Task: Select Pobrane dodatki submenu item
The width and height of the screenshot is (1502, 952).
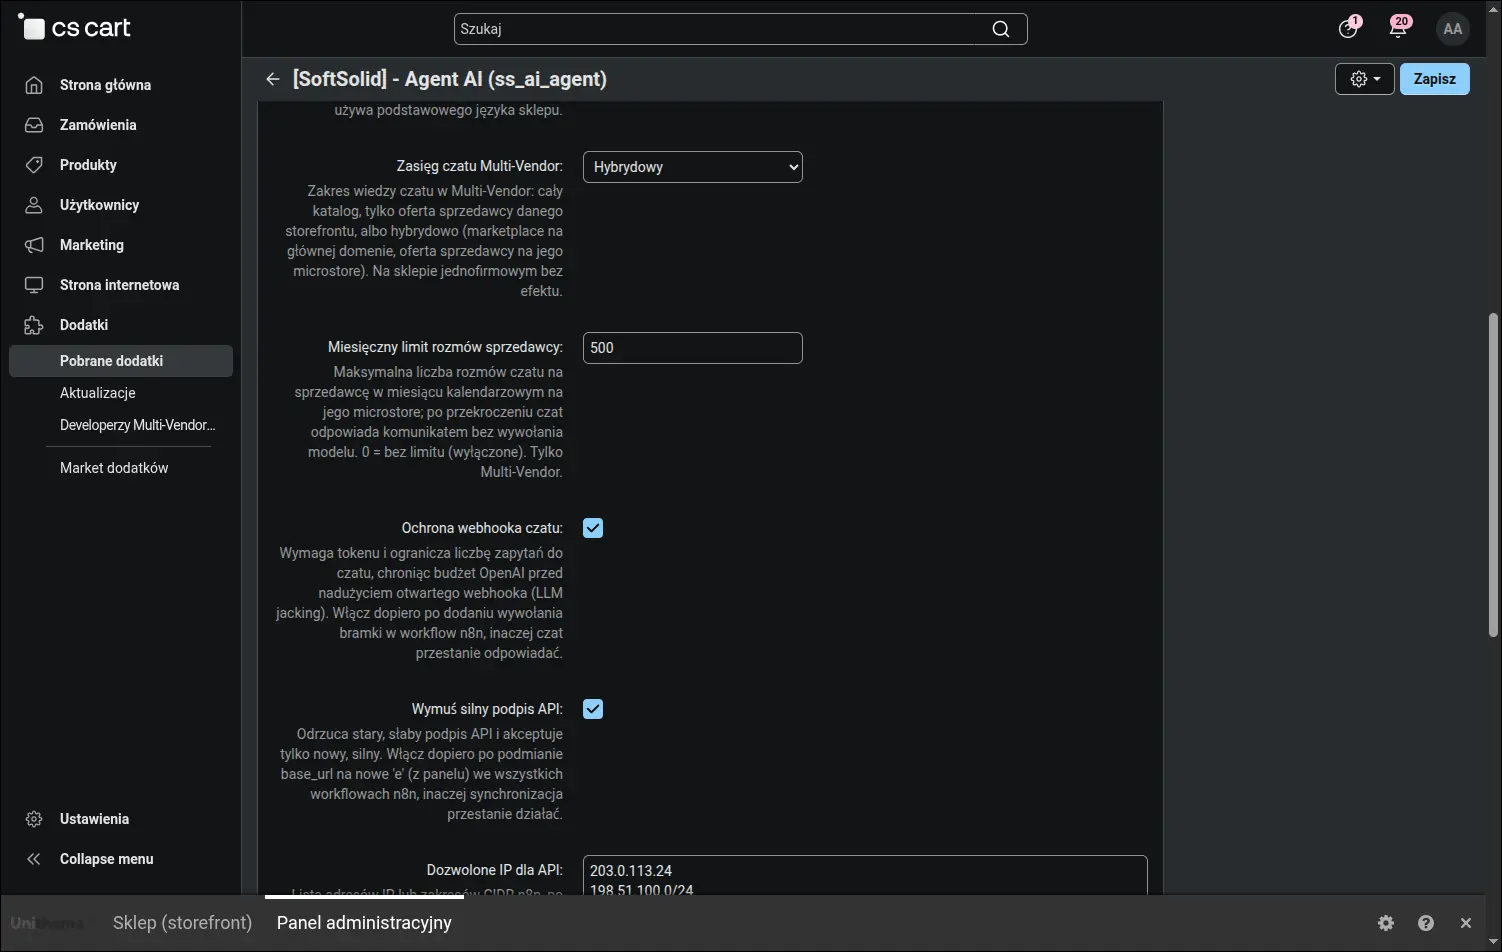Action: coord(121,361)
